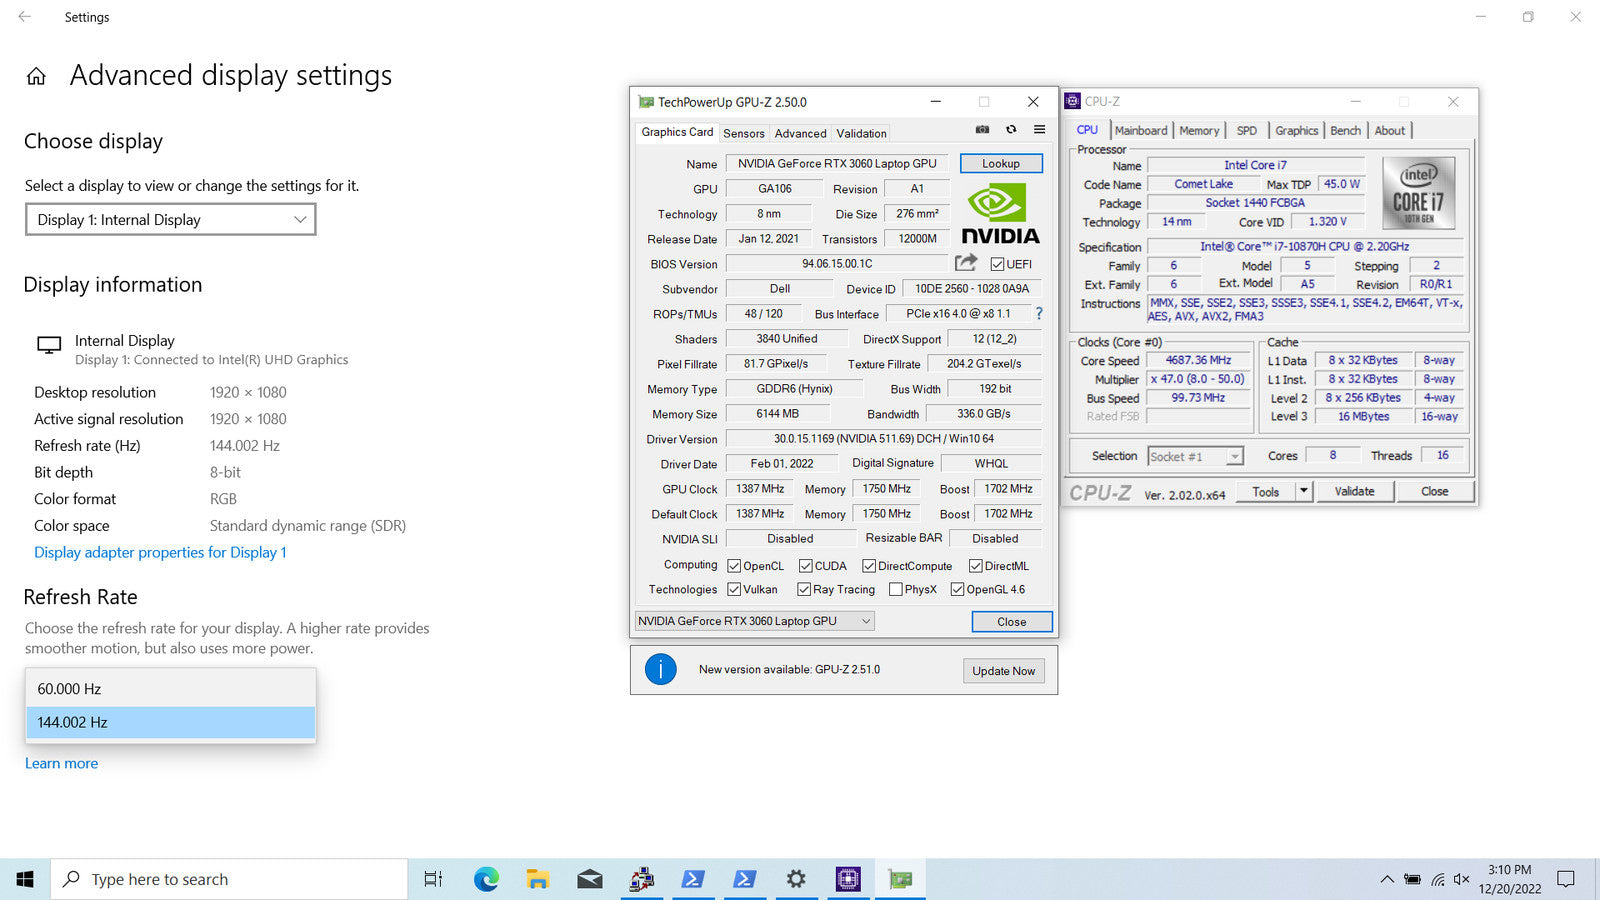Click the GPU-Z screenshot camera icon

[x=982, y=130]
